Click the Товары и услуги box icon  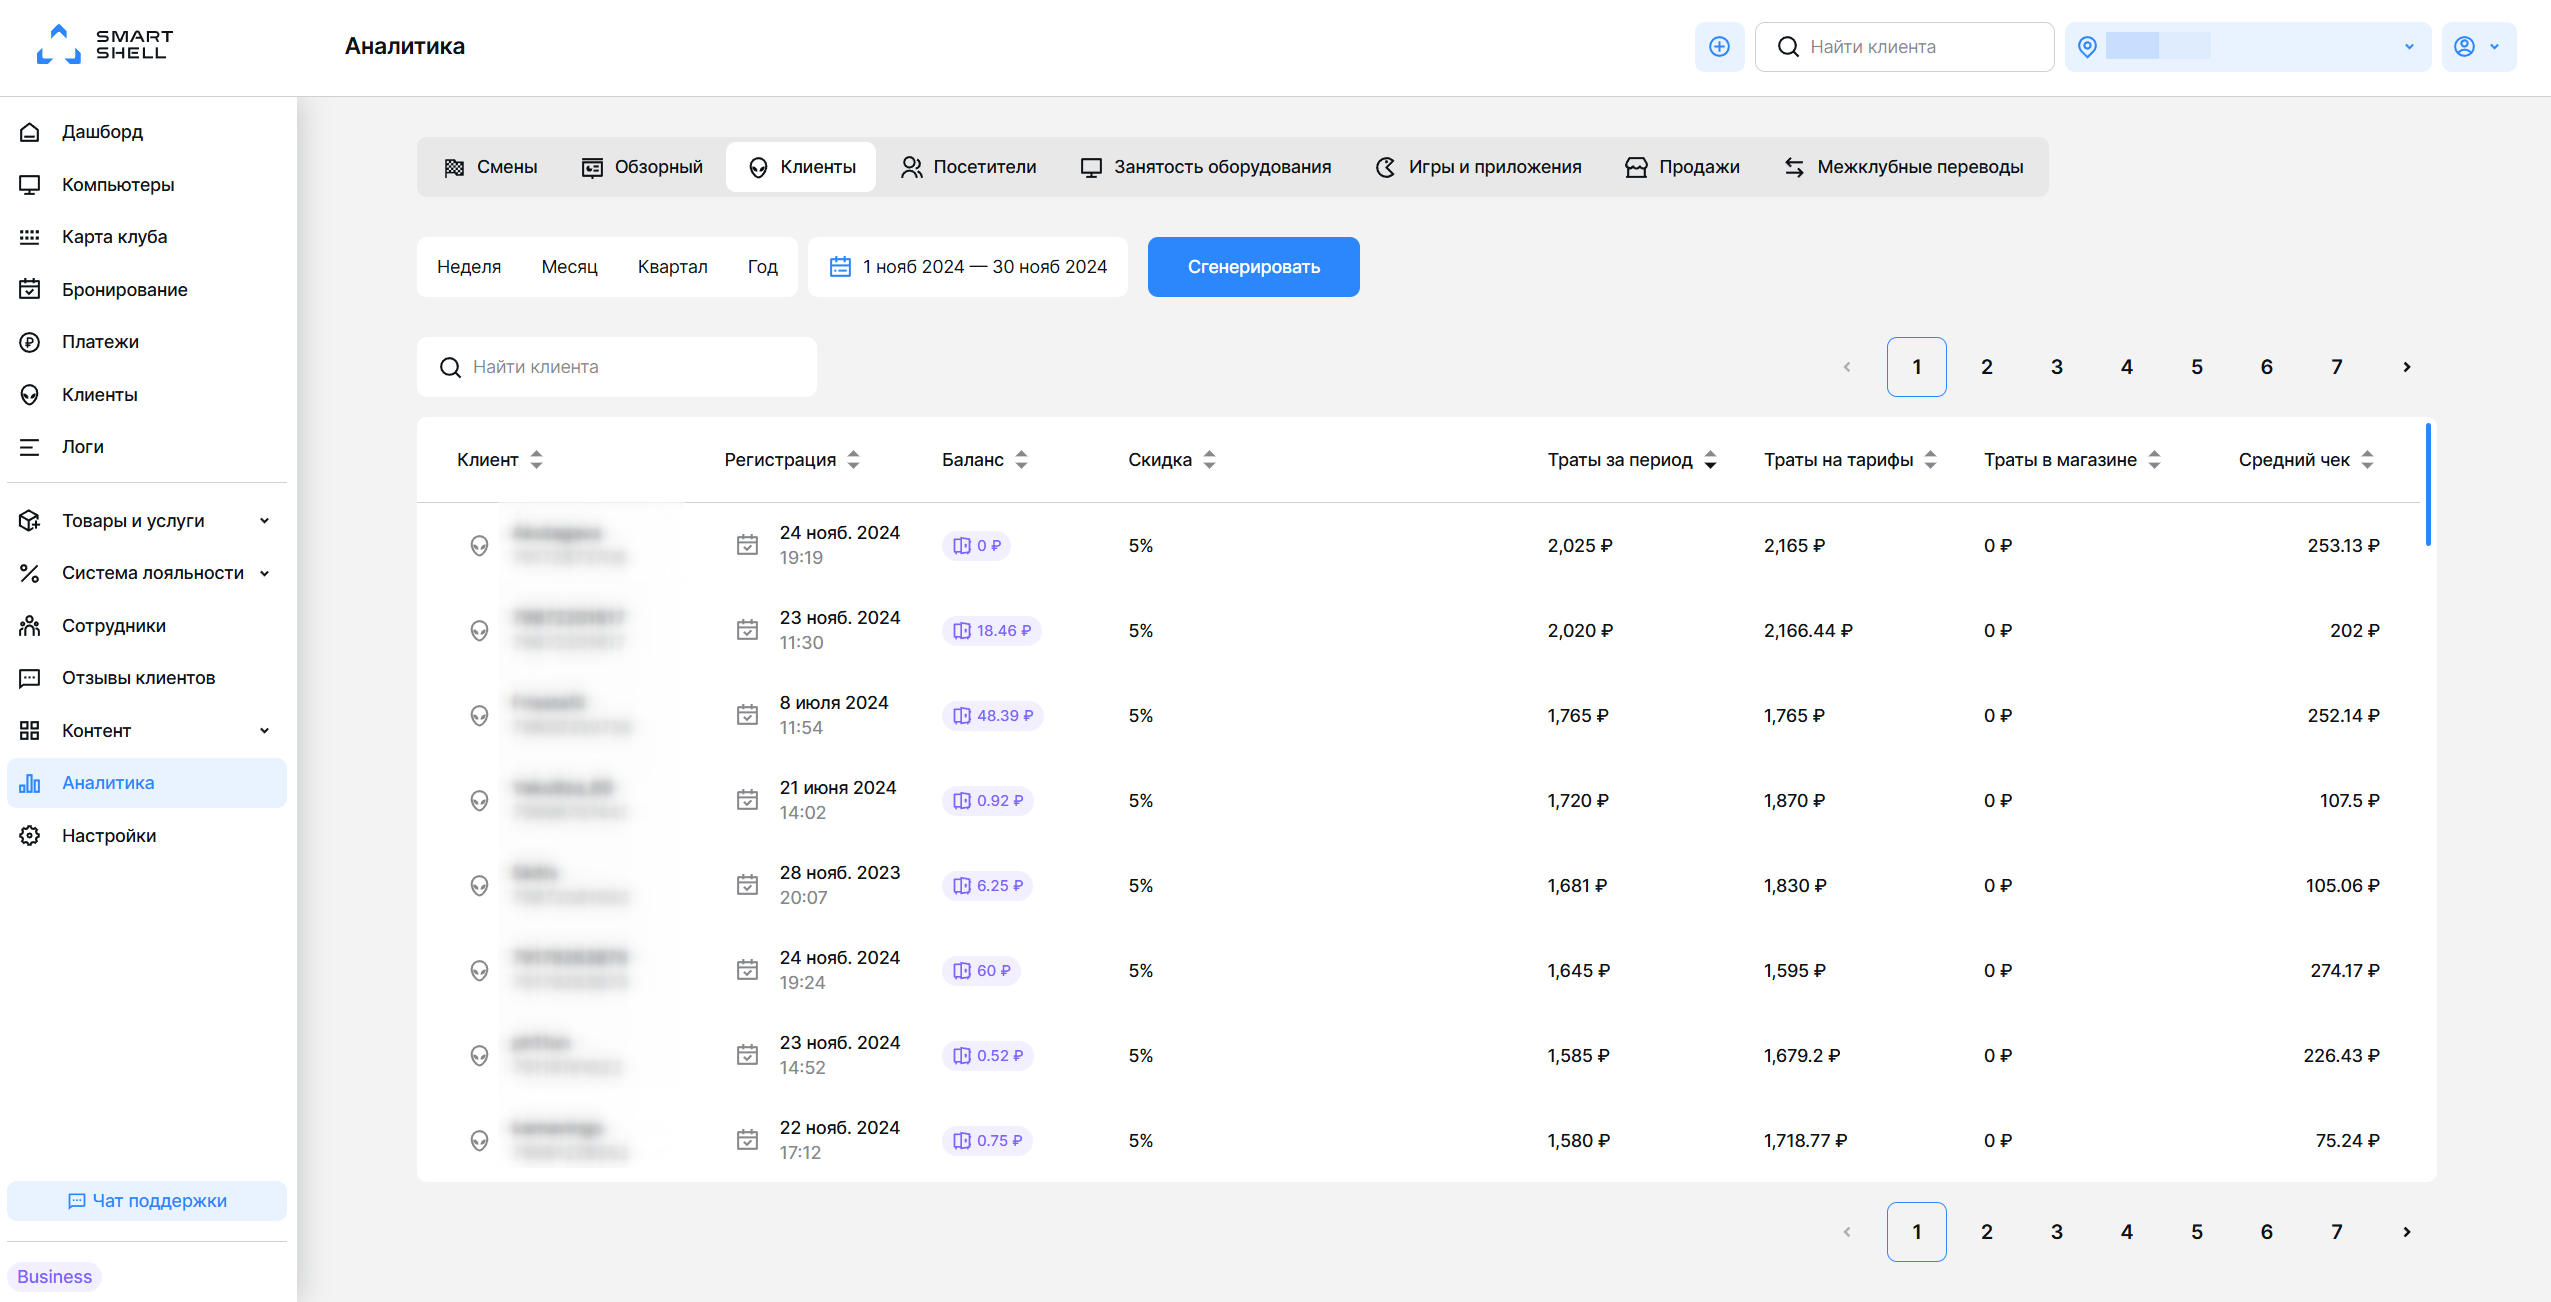coord(30,520)
